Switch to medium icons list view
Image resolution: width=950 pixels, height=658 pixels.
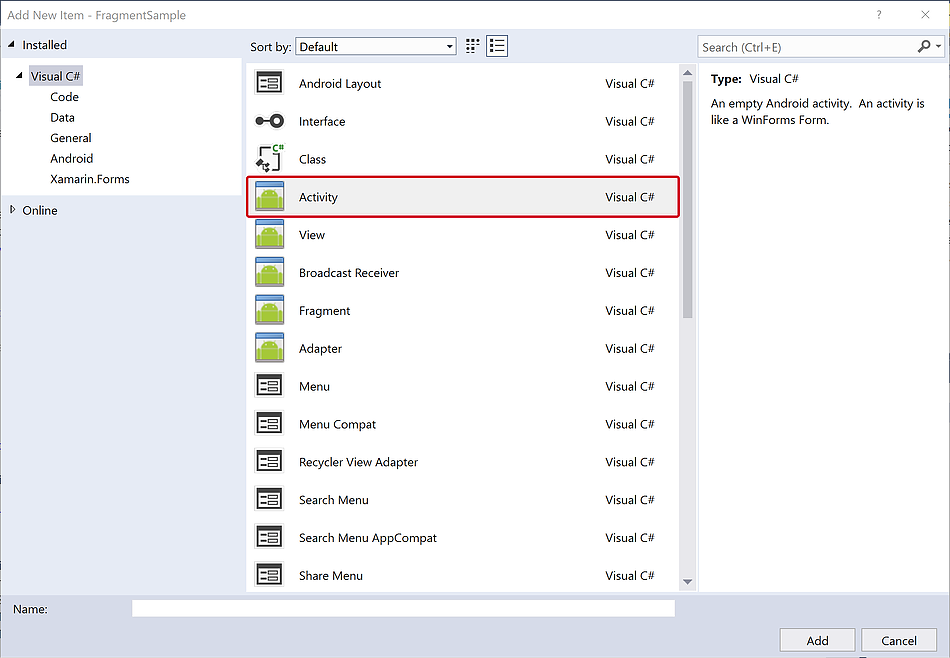click(497, 46)
